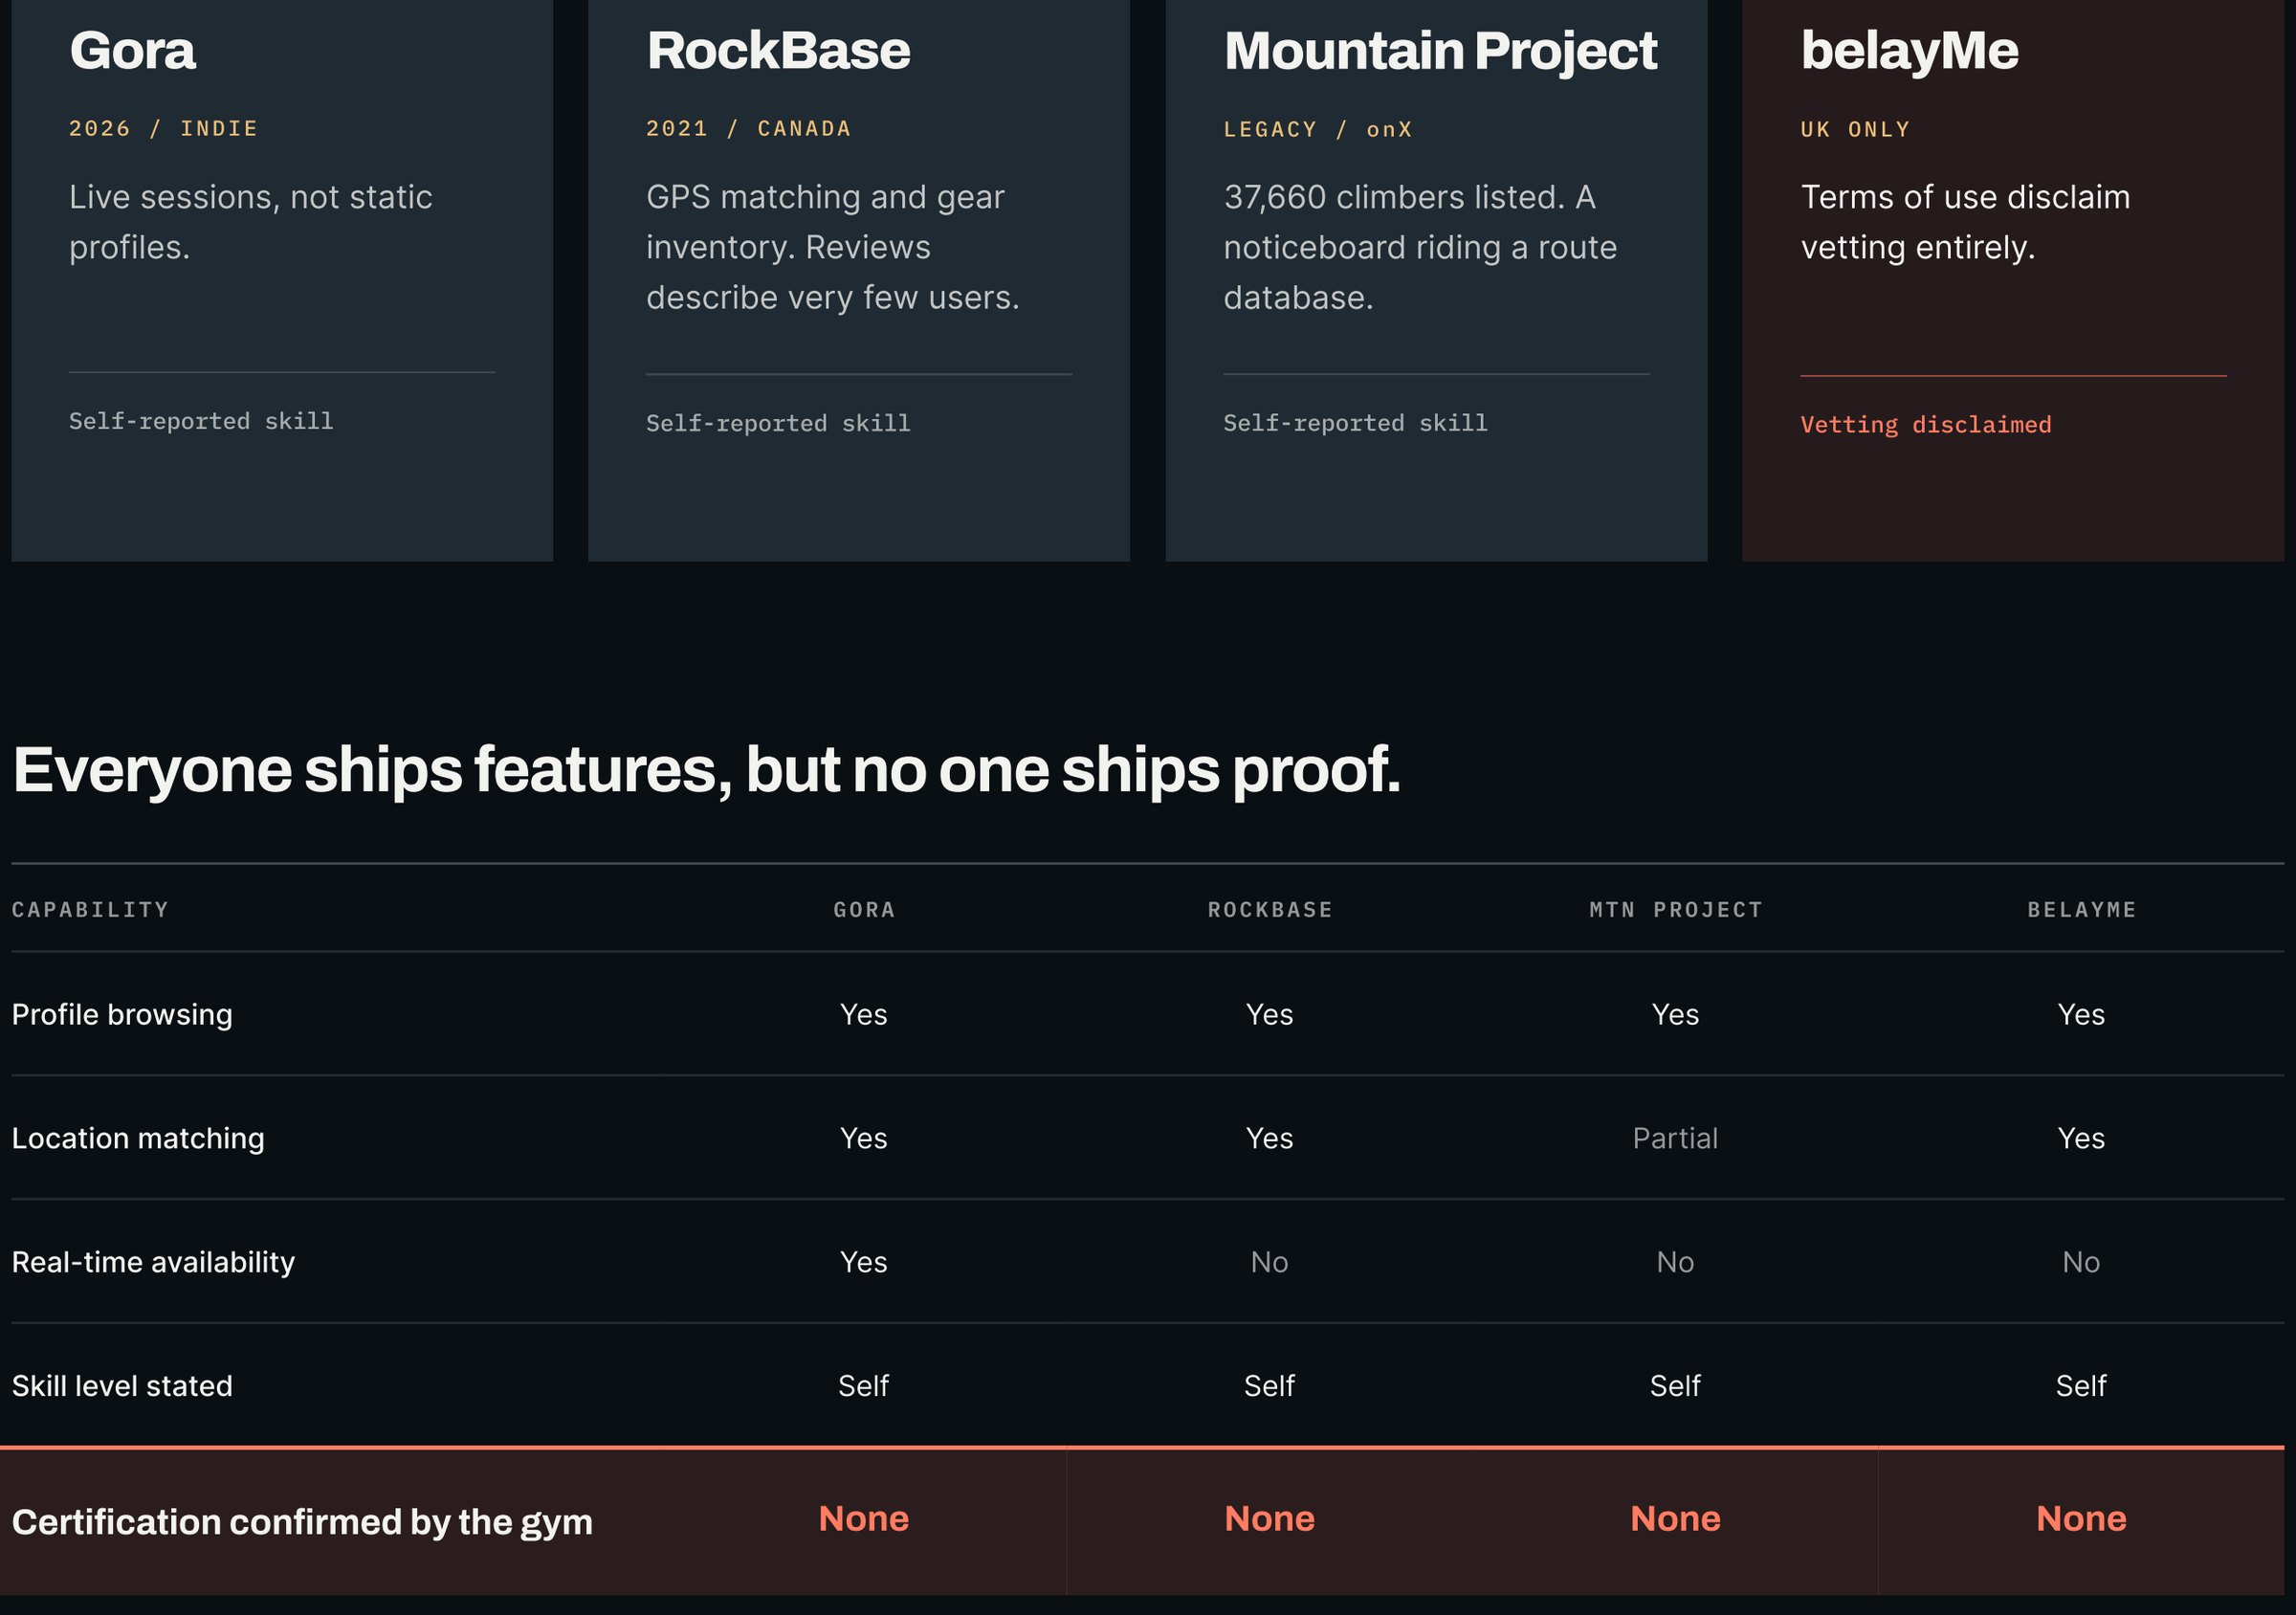Select the GORA column header
2296x1615 pixels.
tap(864, 909)
